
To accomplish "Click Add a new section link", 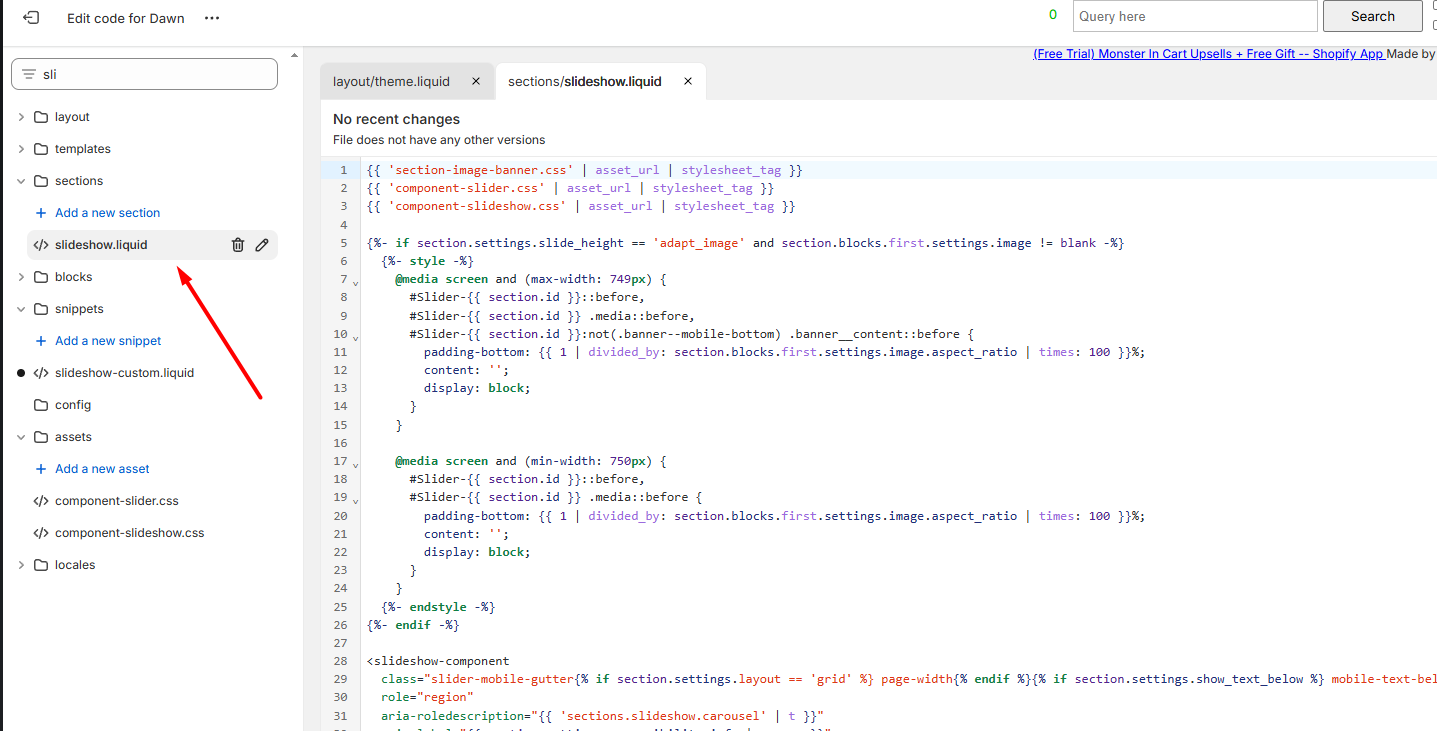I will (108, 213).
